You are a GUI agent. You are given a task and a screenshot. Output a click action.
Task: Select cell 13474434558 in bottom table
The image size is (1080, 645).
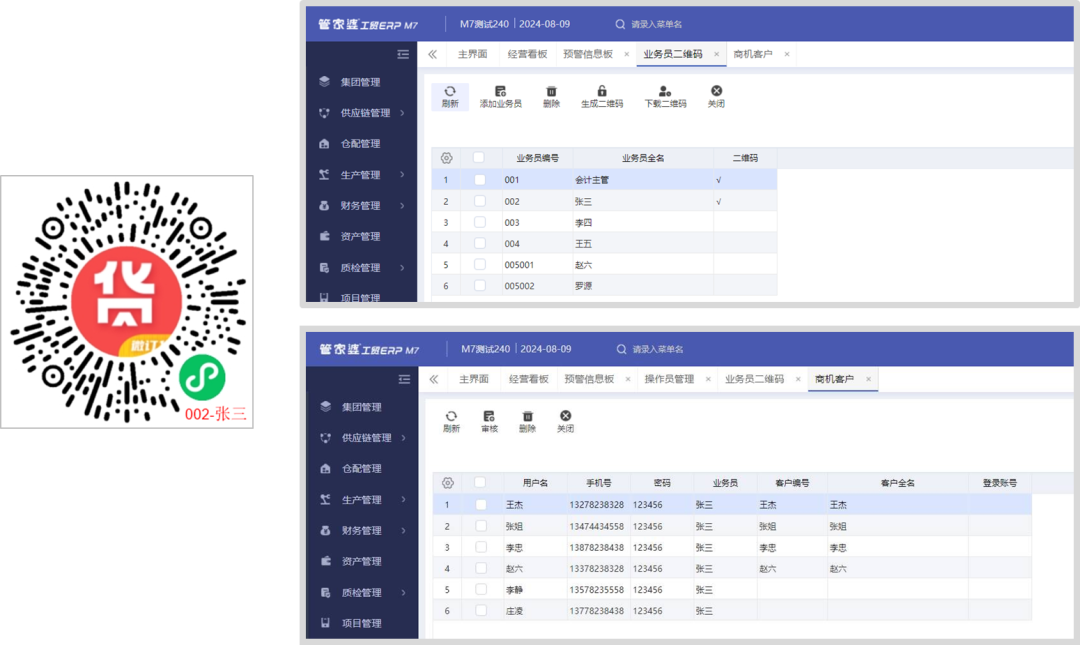click(x=596, y=526)
